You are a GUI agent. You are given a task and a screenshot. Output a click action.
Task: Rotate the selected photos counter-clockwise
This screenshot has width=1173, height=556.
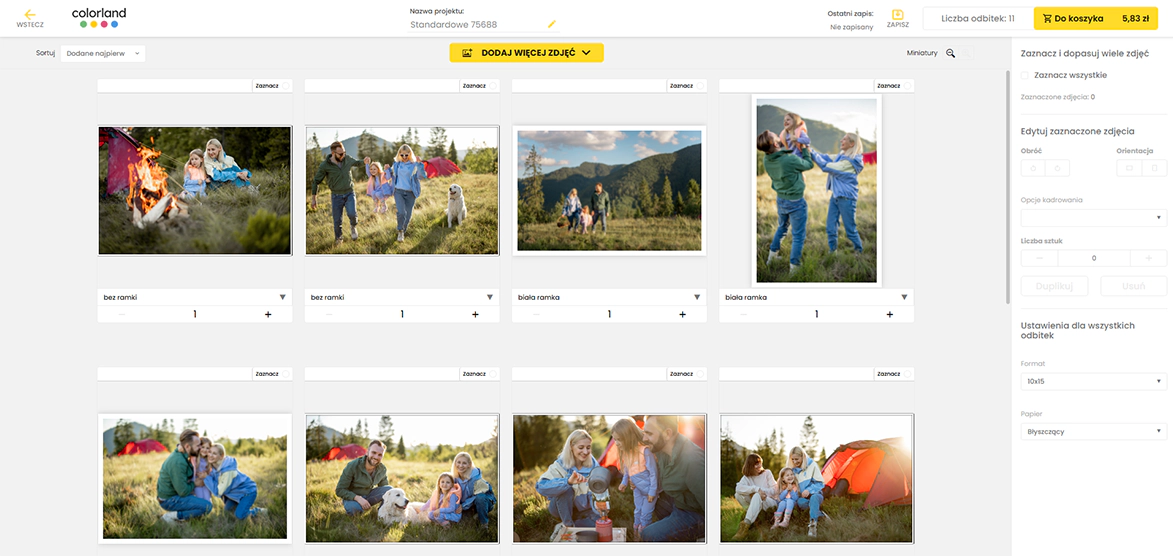(x=1033, y=168)
